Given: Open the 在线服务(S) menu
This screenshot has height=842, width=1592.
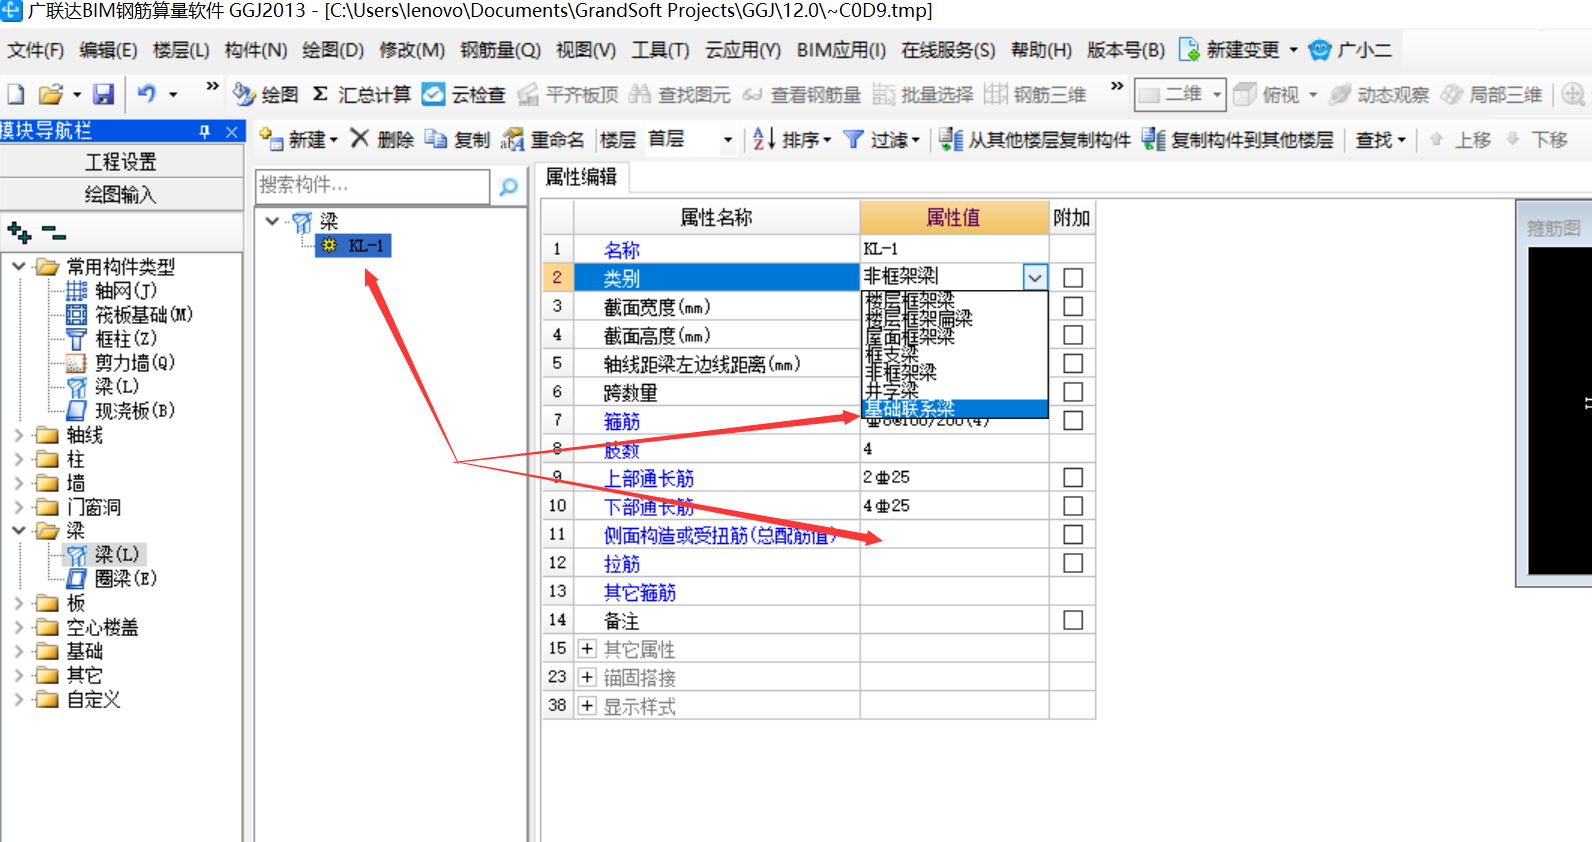Looking at the screenshot, I should tap(948, 50).
